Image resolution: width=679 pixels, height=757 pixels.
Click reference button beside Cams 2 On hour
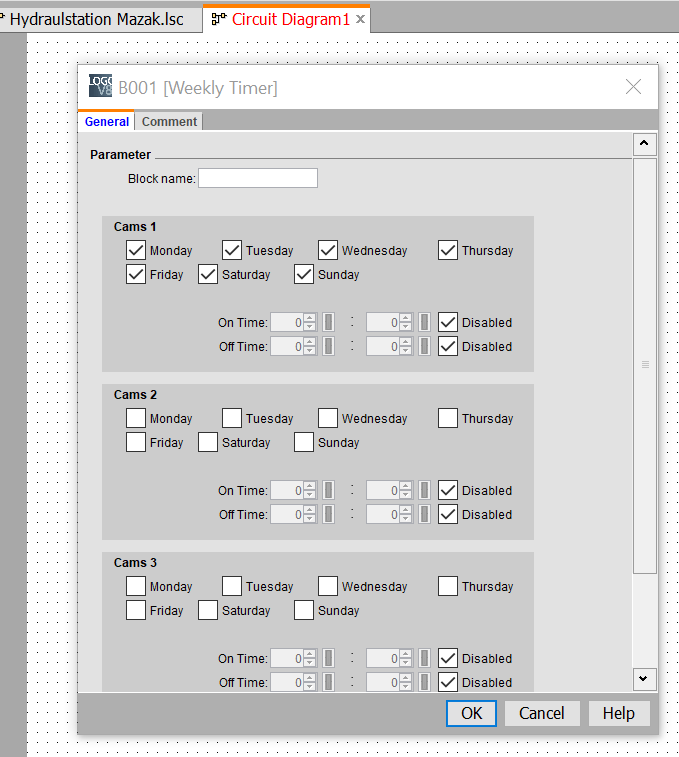click(x=328, y=491)
